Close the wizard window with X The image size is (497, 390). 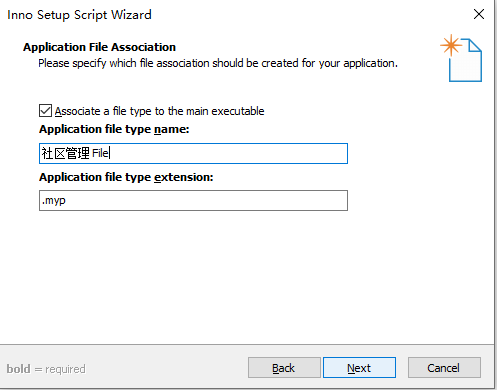[x=479, y=14]
